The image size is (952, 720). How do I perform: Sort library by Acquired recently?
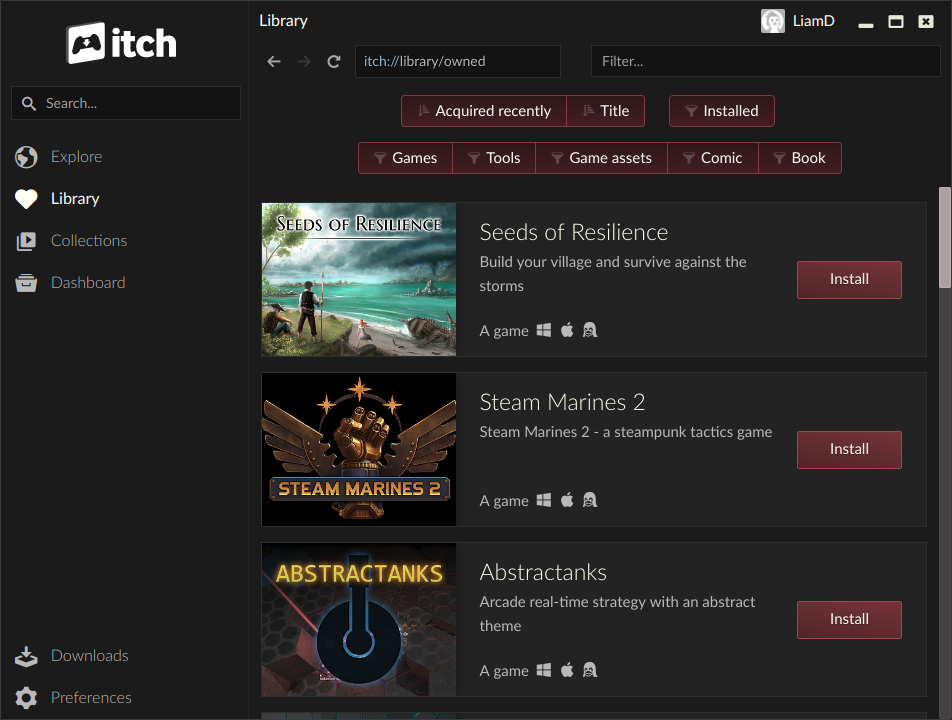[x=484, y=111]
